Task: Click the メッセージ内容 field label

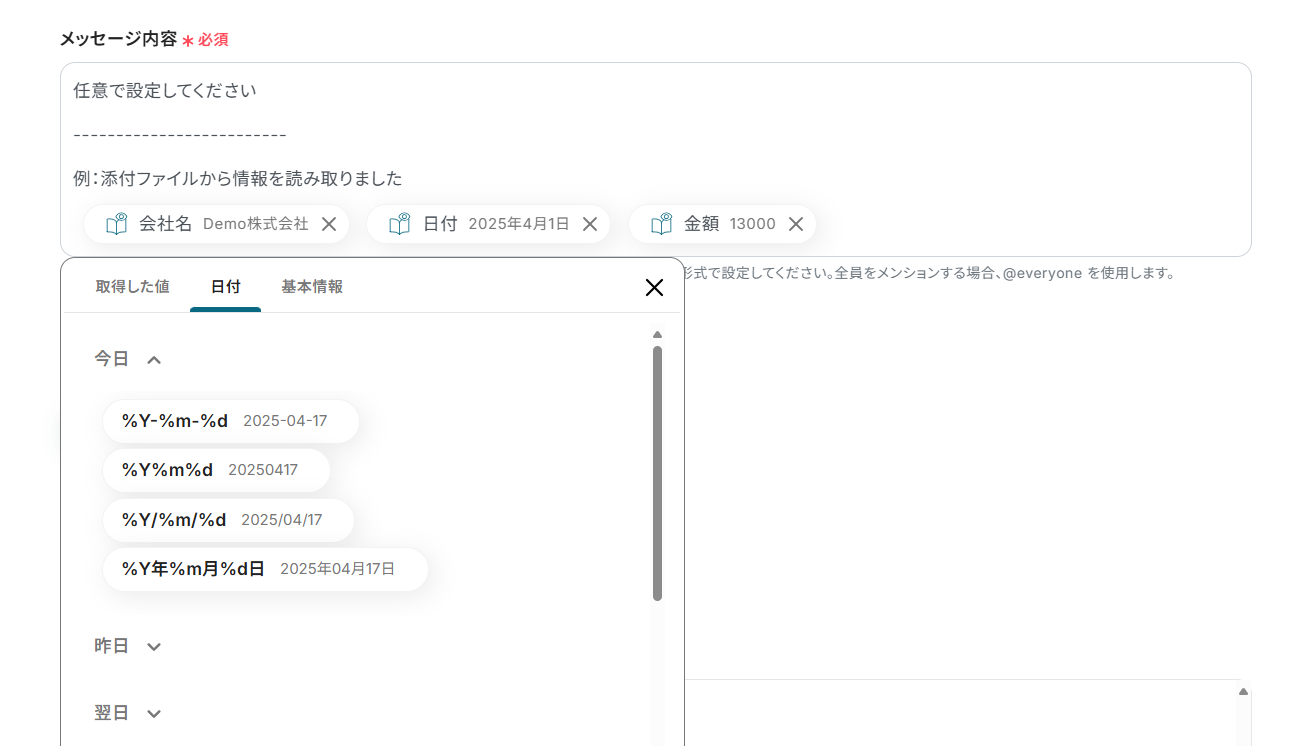Action: tap(118, 39)
